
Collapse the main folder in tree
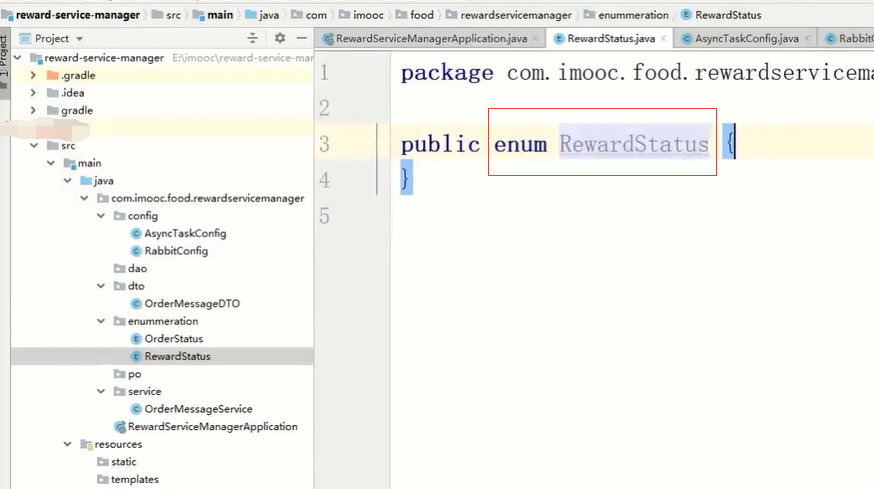(51, 163)
